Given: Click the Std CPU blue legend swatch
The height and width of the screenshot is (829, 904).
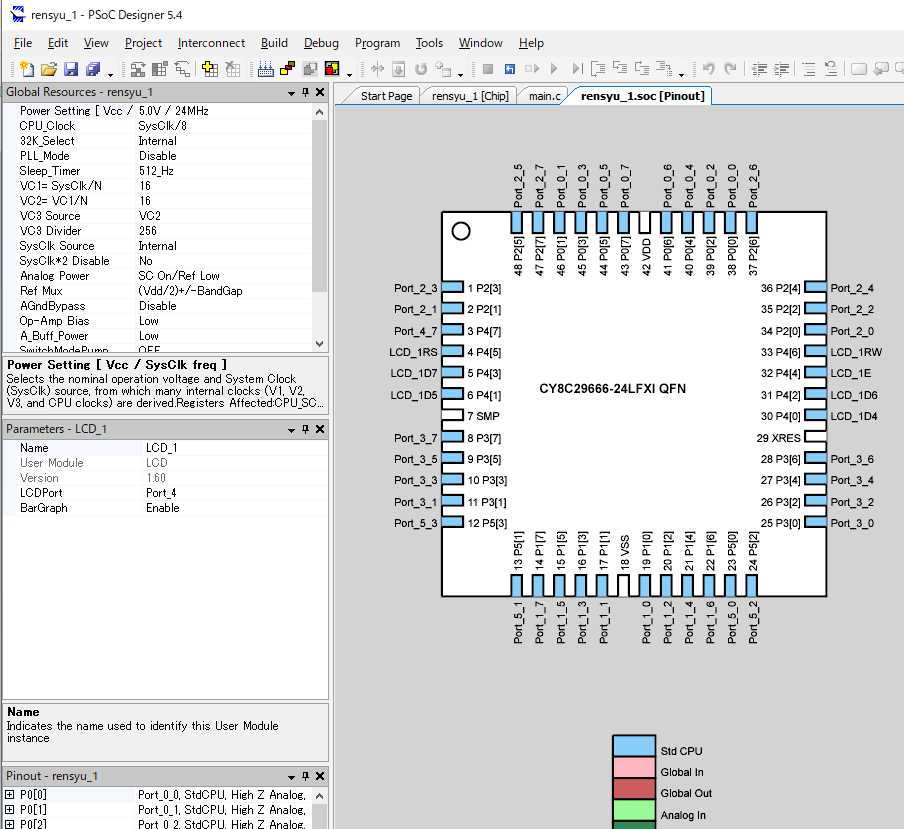Looking at the screenshot, I should tap(634, 746).
